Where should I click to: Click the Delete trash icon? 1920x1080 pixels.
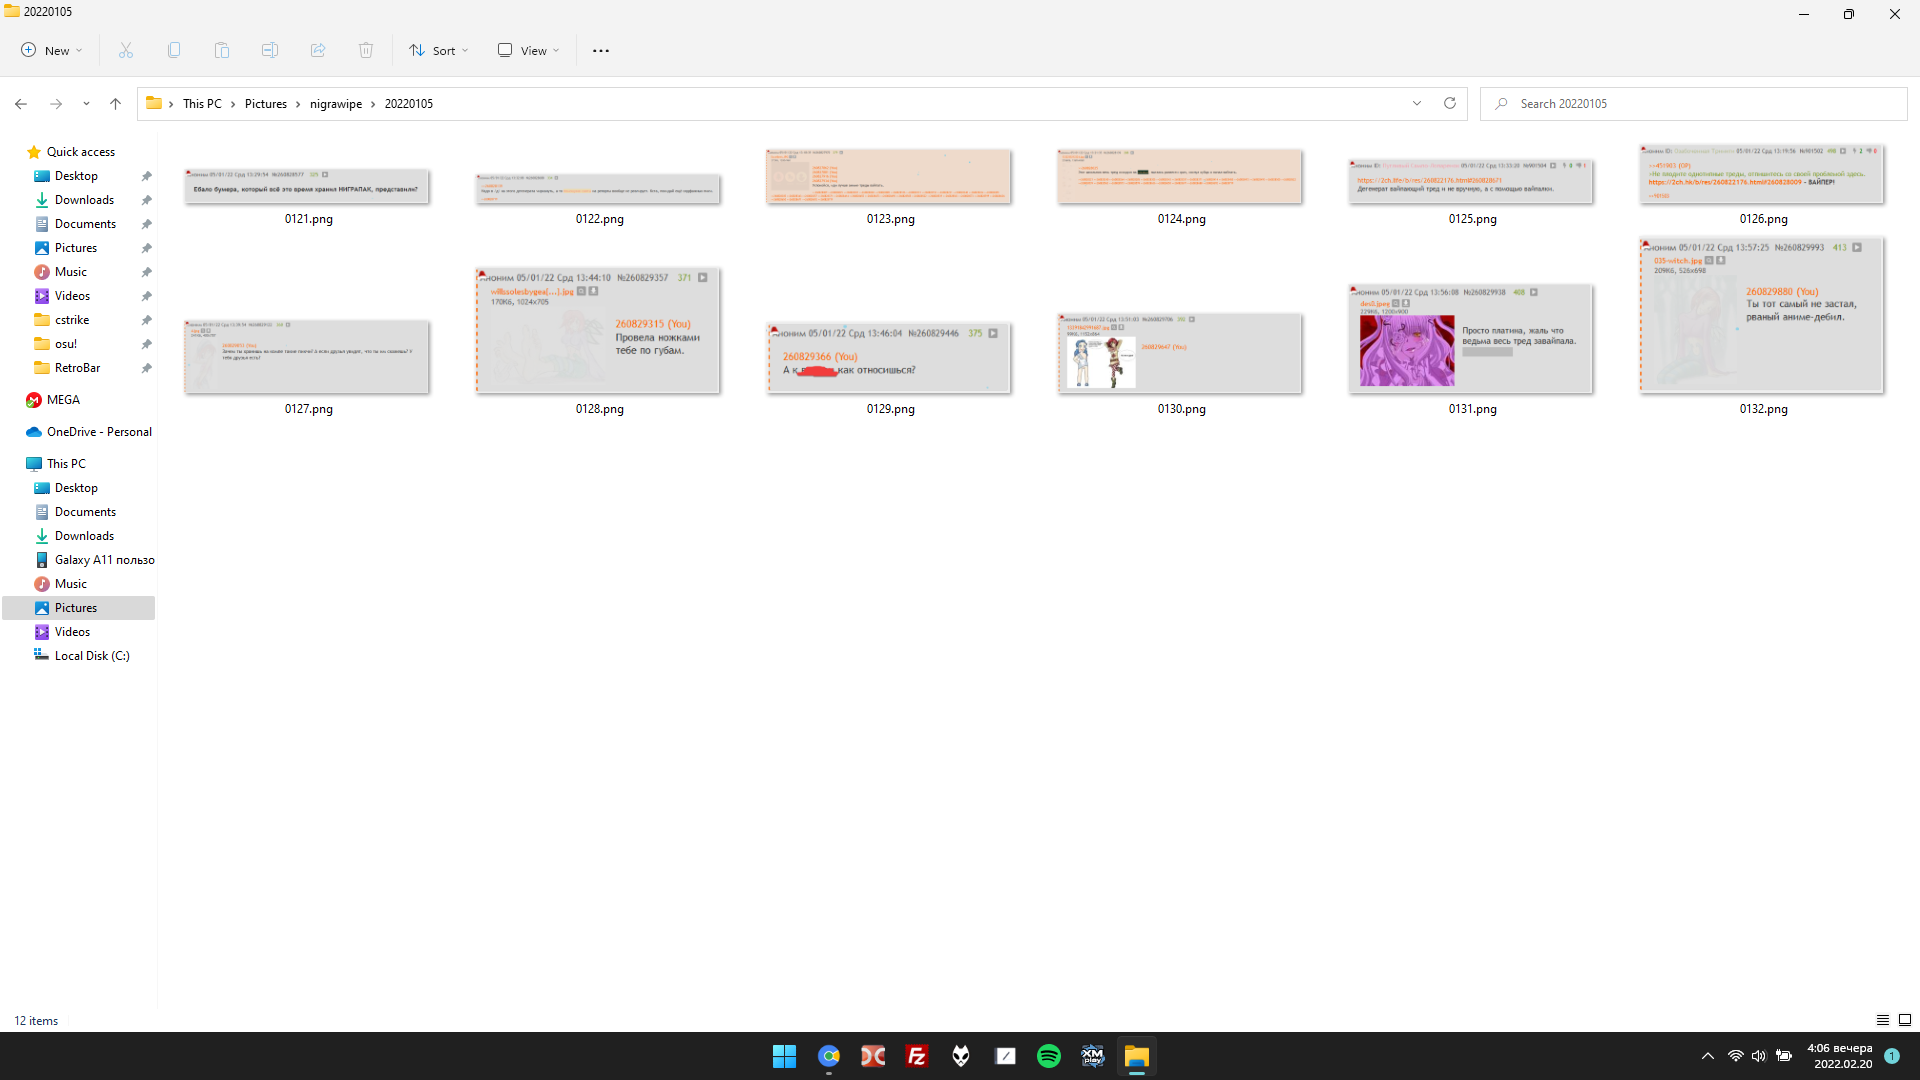[366, 50]
